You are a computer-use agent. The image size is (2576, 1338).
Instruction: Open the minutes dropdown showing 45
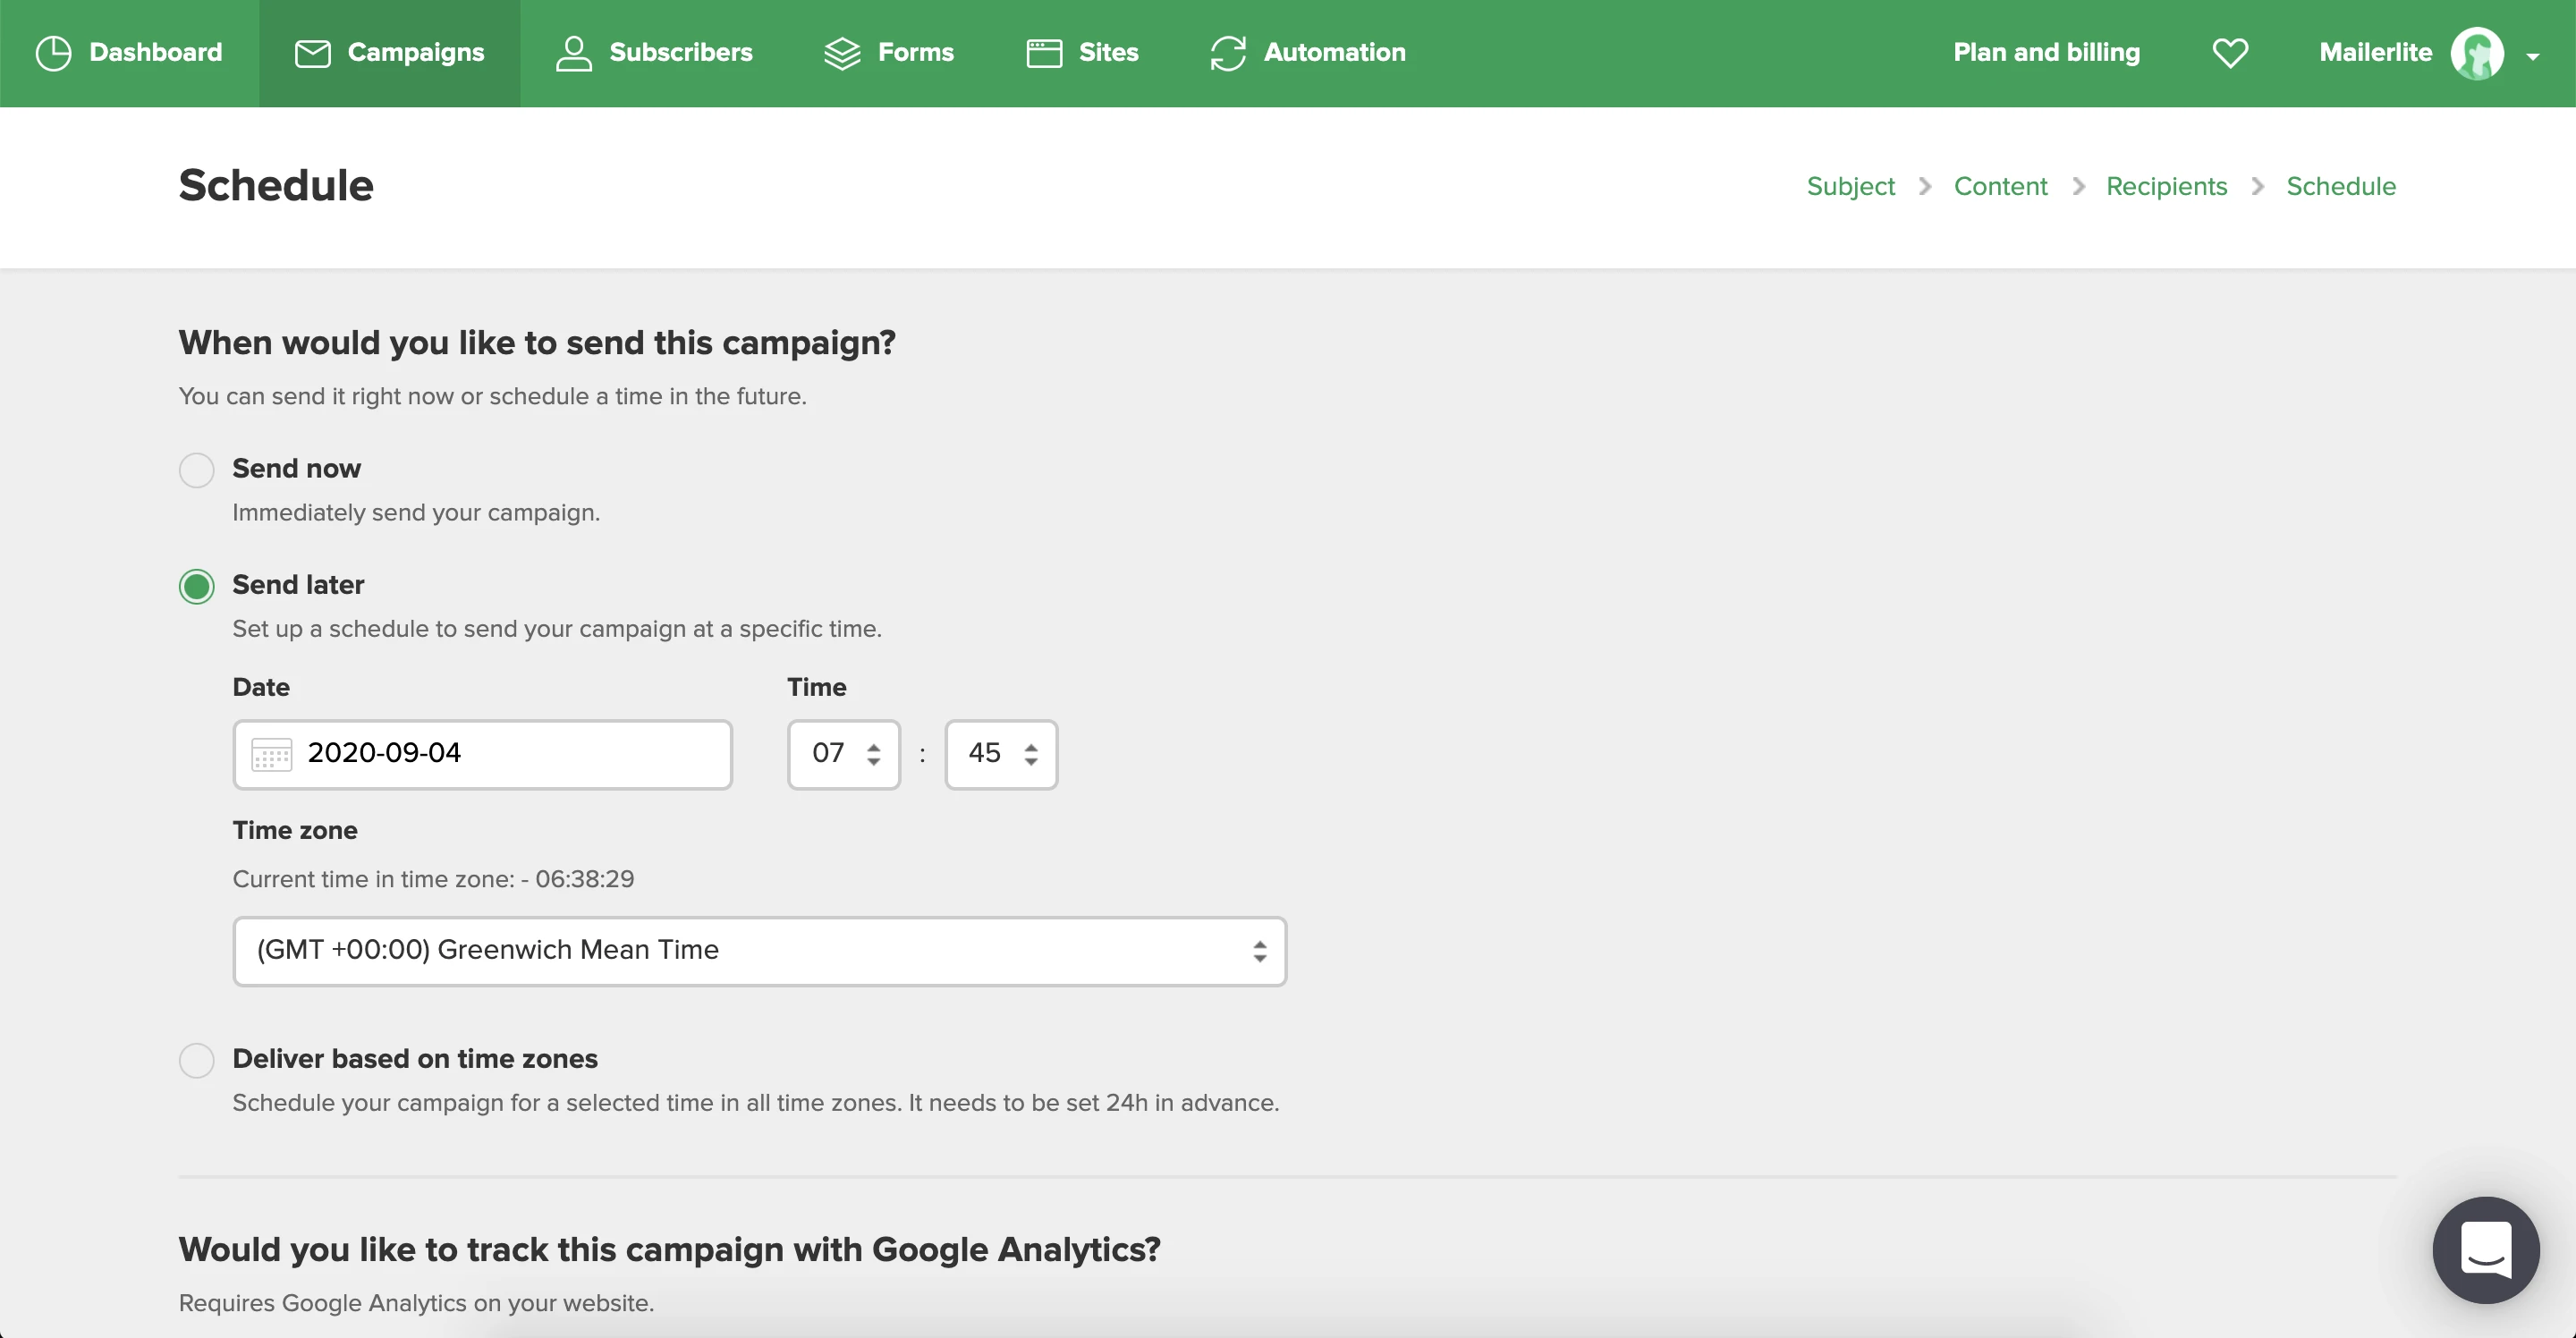tap(1001, 754)
